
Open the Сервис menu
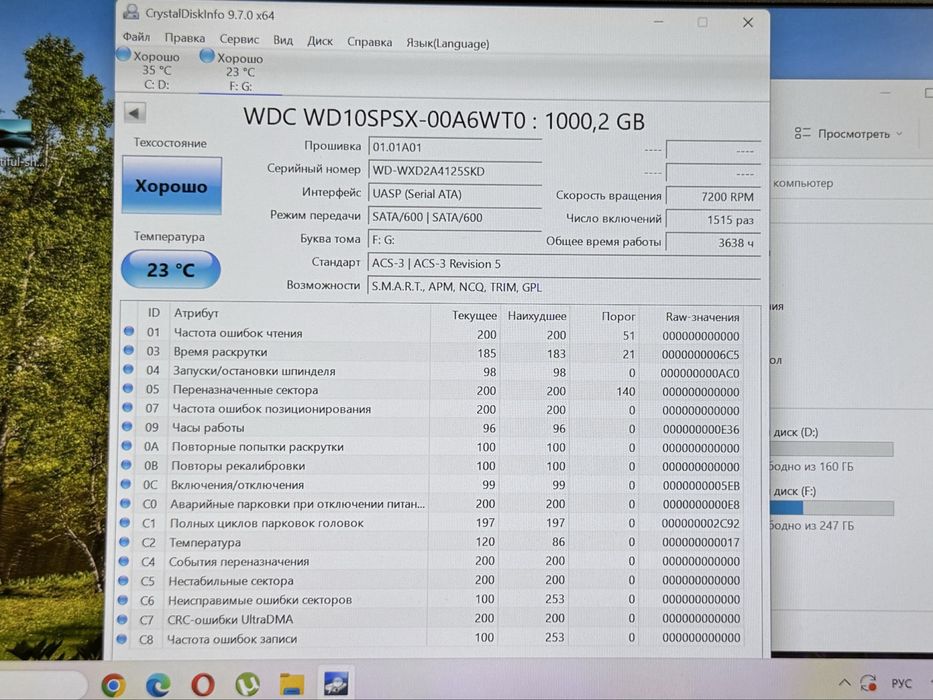[x=239, y=39]
